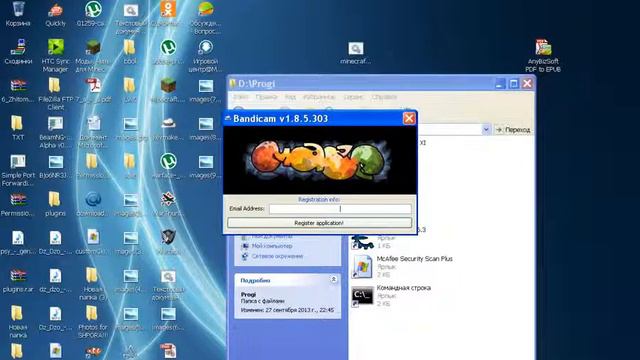Image resolution: width=640 pixels, height=360 pixels.
Task: Open the Избранное menu in Explorer window
Action: coord(319,97)
